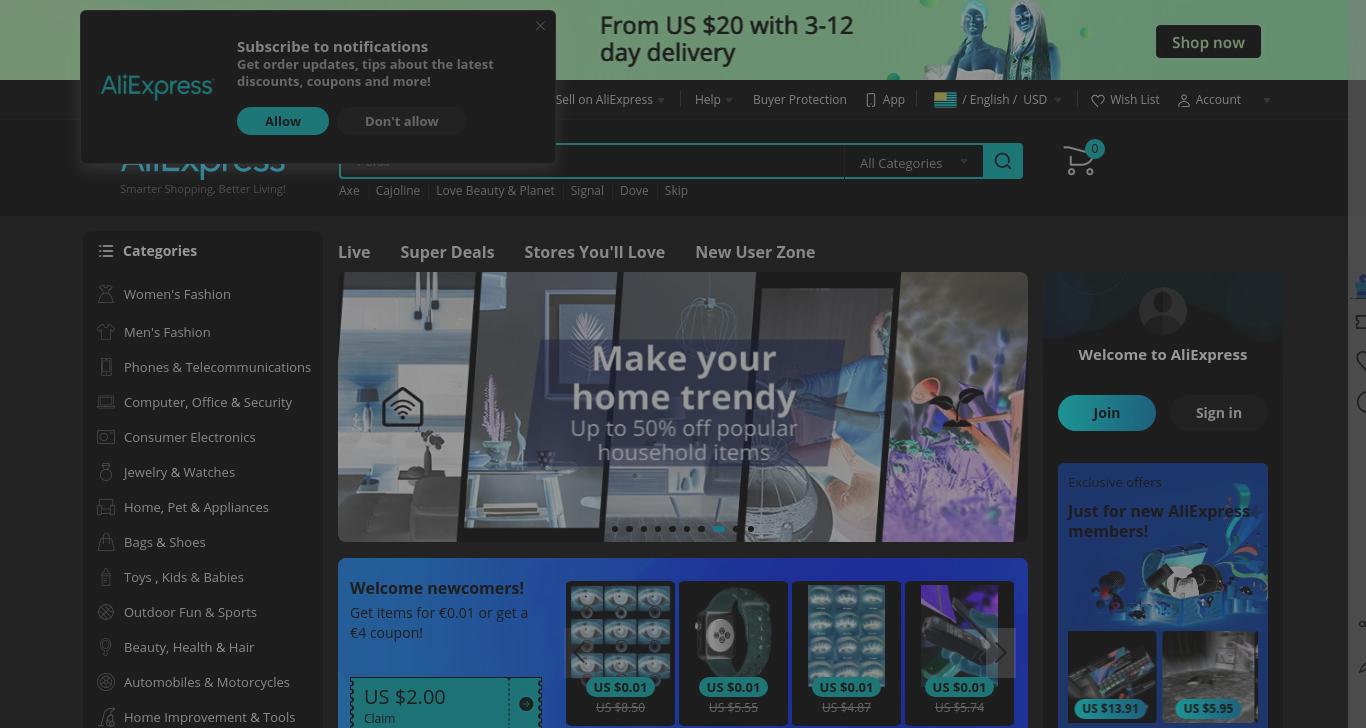Select the Cajoline search suggestion
The image size is (1366, 728).
398,190
